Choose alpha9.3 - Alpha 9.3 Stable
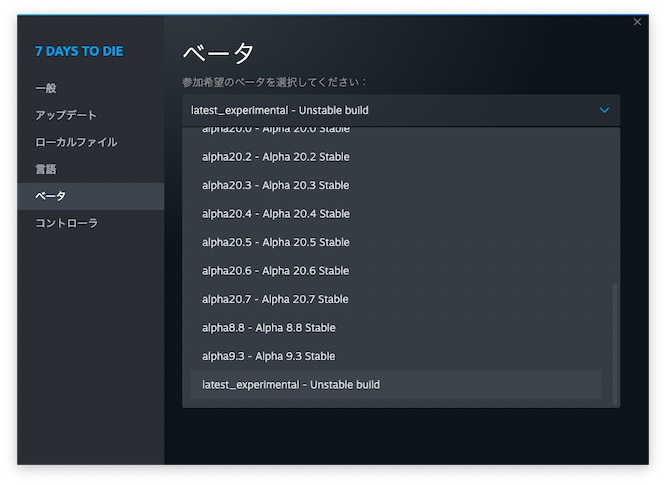Image resolution: width=666 pixels, height=485 pixels. click(x=269, y=356)
